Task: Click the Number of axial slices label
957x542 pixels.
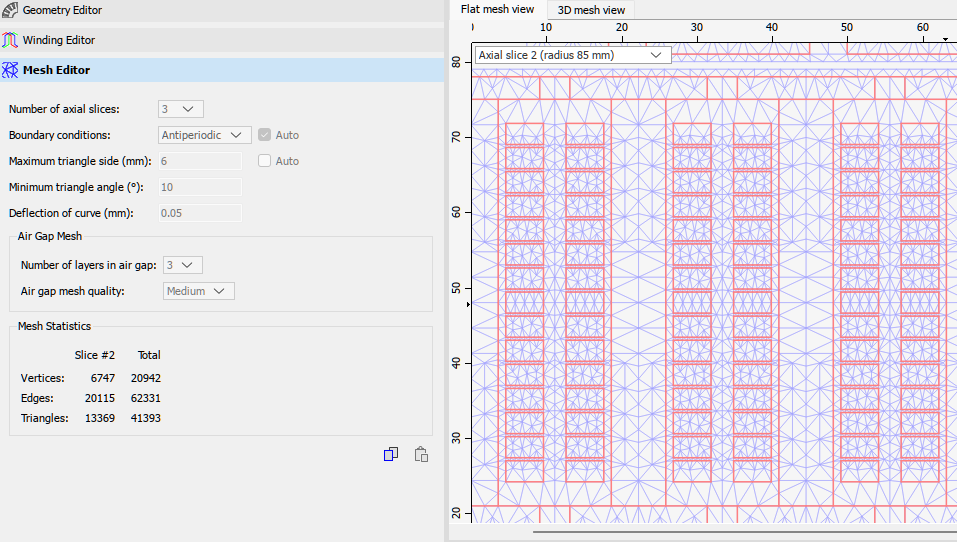Action: coord(64,109)
